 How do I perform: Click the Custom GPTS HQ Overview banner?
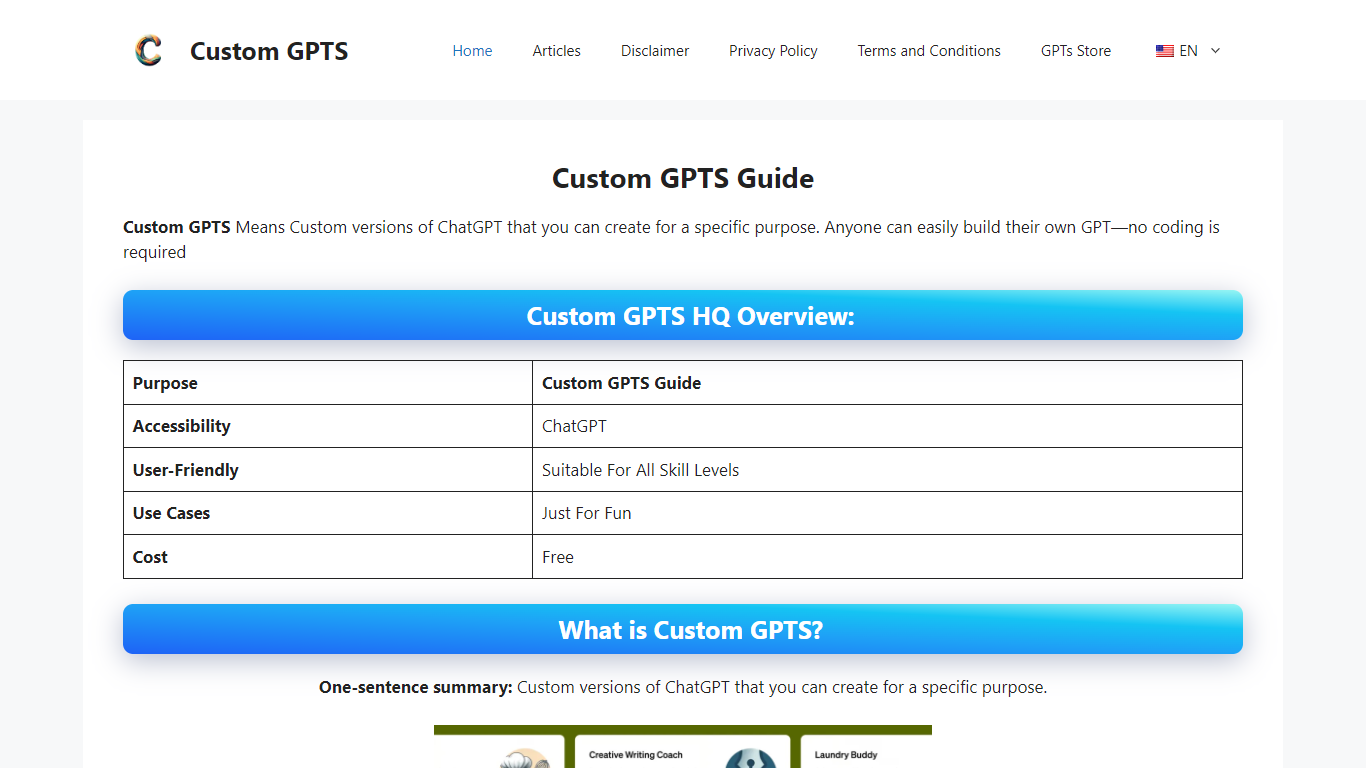[683, 315]
